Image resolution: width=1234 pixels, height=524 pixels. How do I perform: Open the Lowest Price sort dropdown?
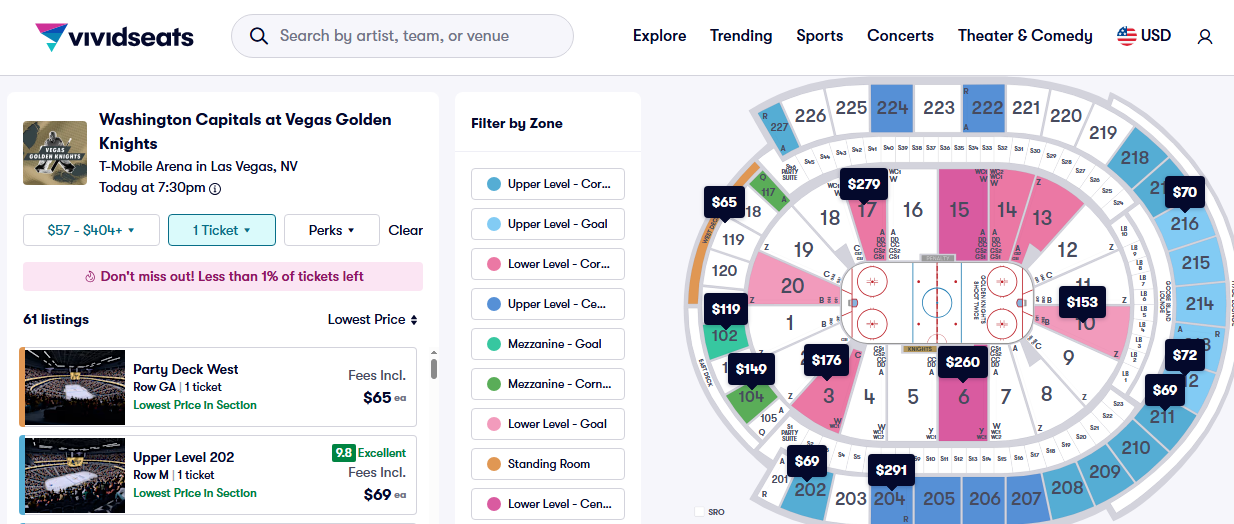click(x=372, y=320)
